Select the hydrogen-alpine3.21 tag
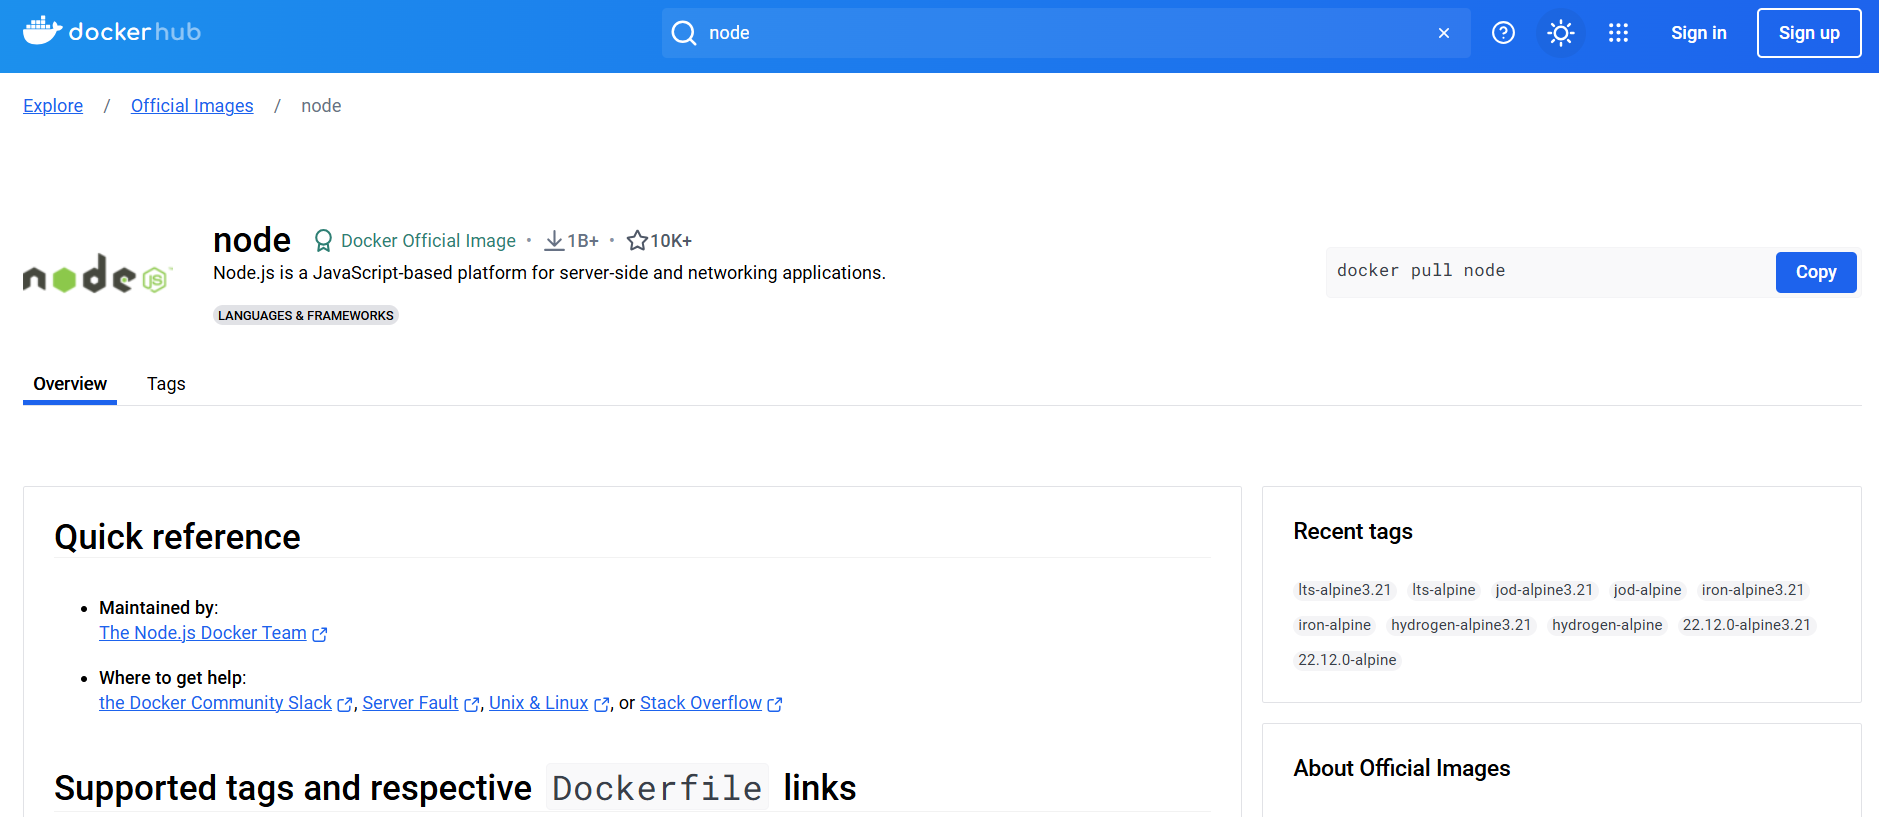The width and height of the screenshot is (1879, 817). click(1461, 625)
